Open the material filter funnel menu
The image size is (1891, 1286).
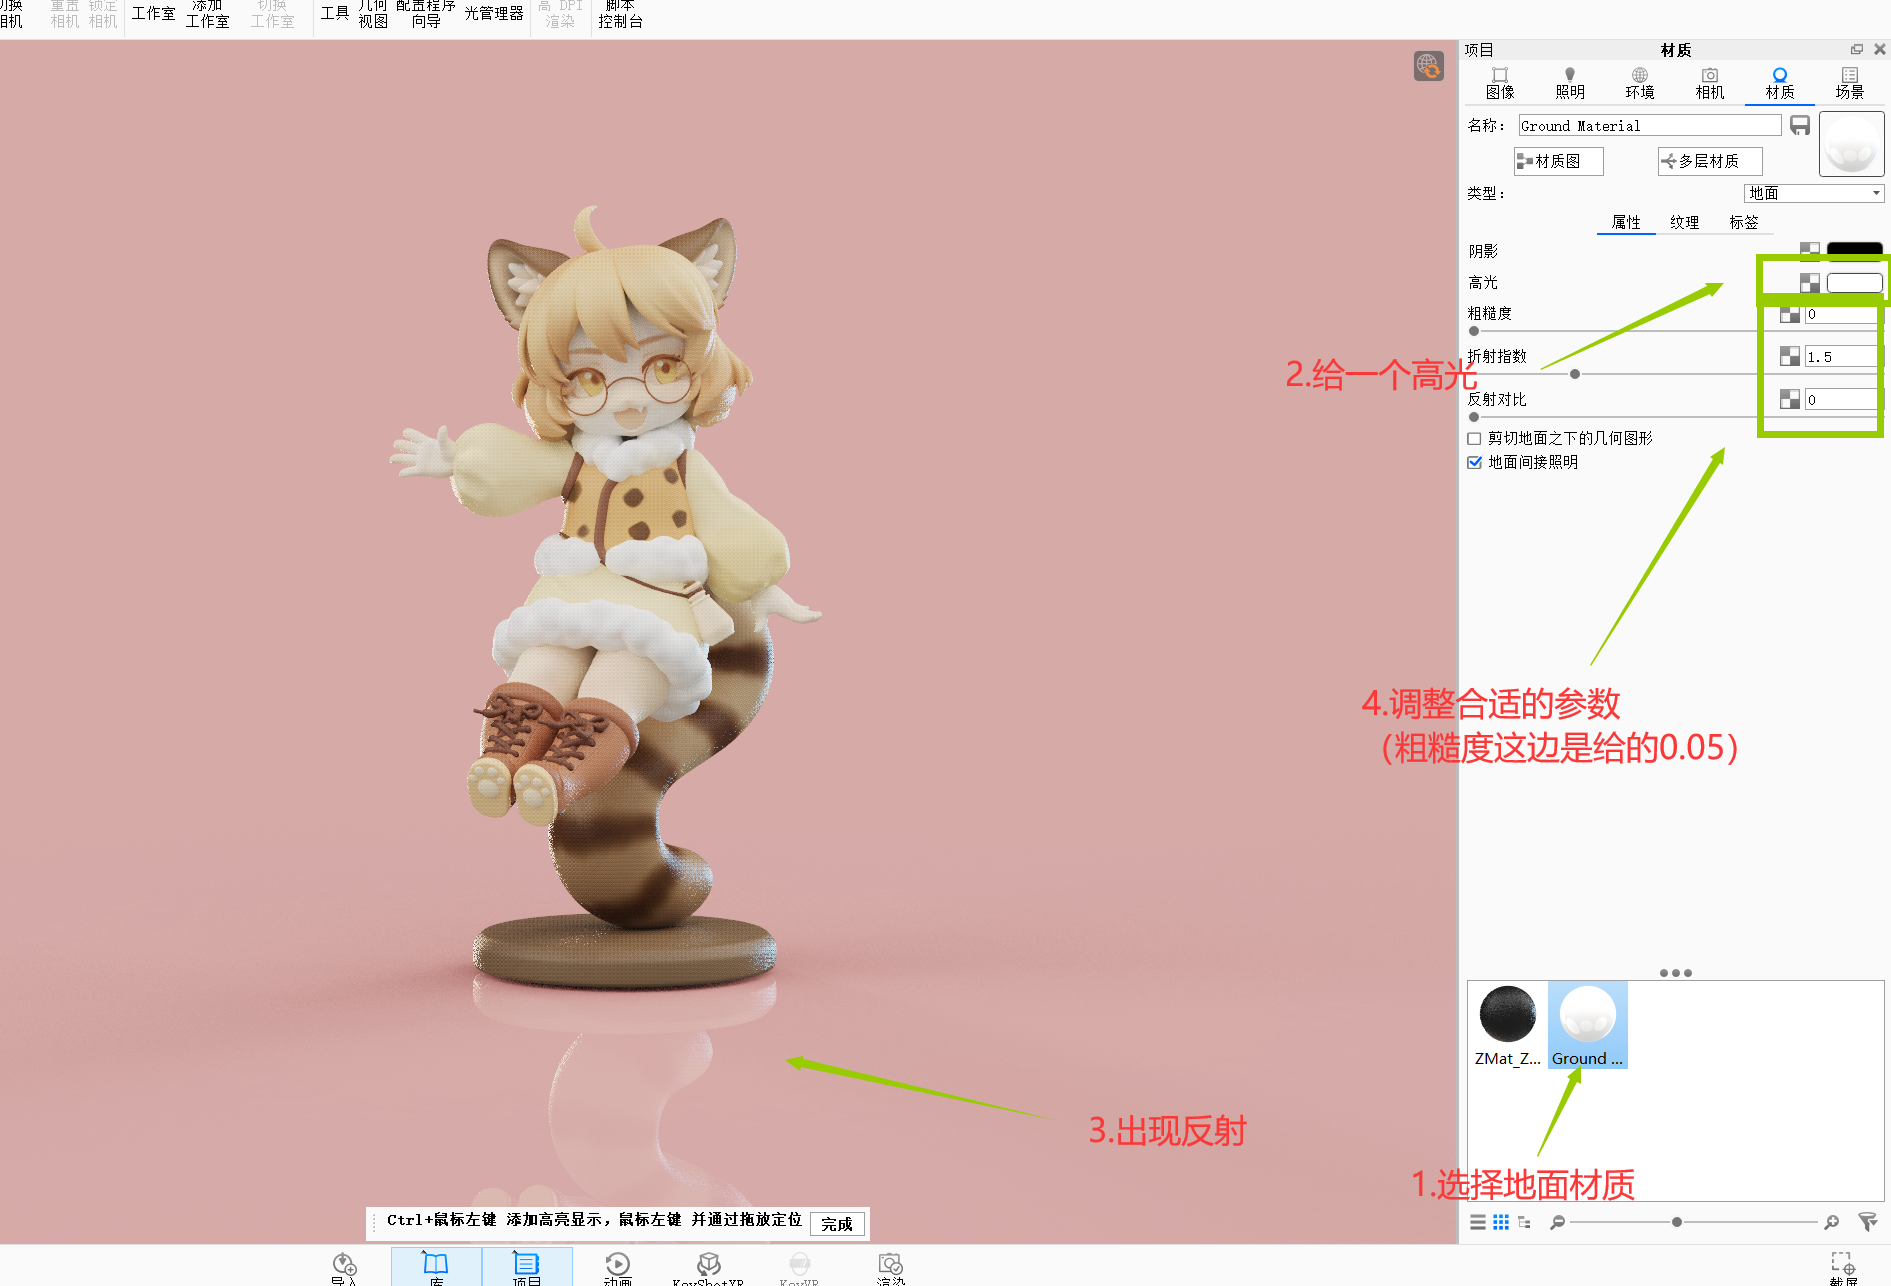pos(1867,1222)
